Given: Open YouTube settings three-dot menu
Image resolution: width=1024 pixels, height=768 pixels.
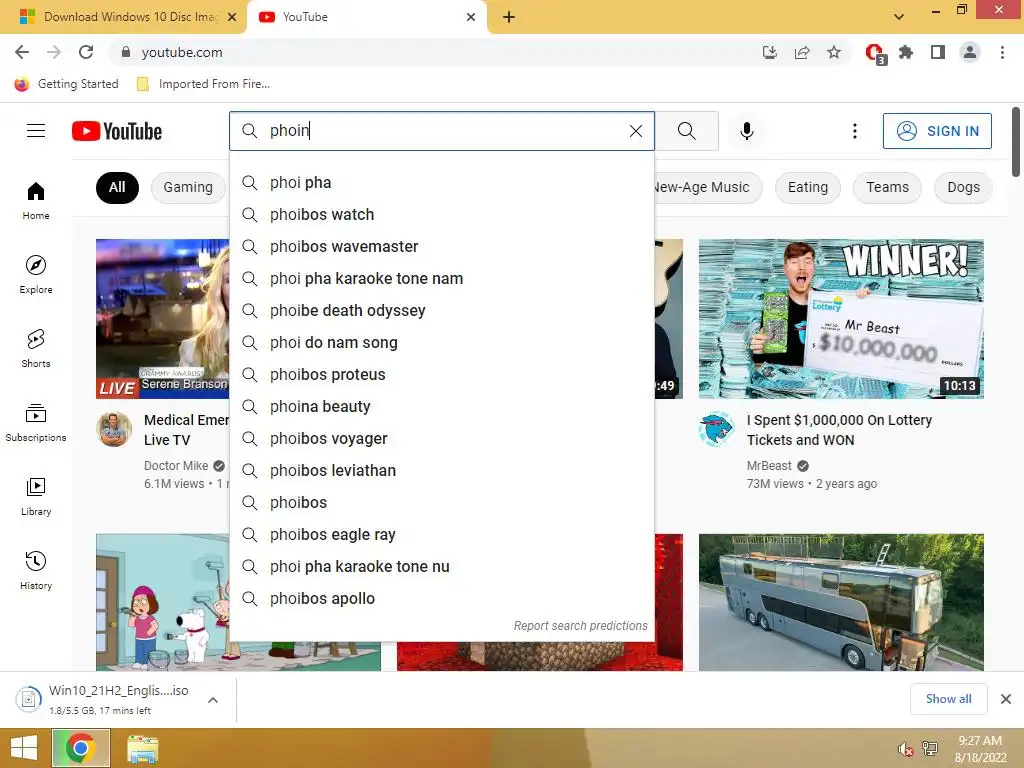Looking at the screenshot, I should 854,131.
